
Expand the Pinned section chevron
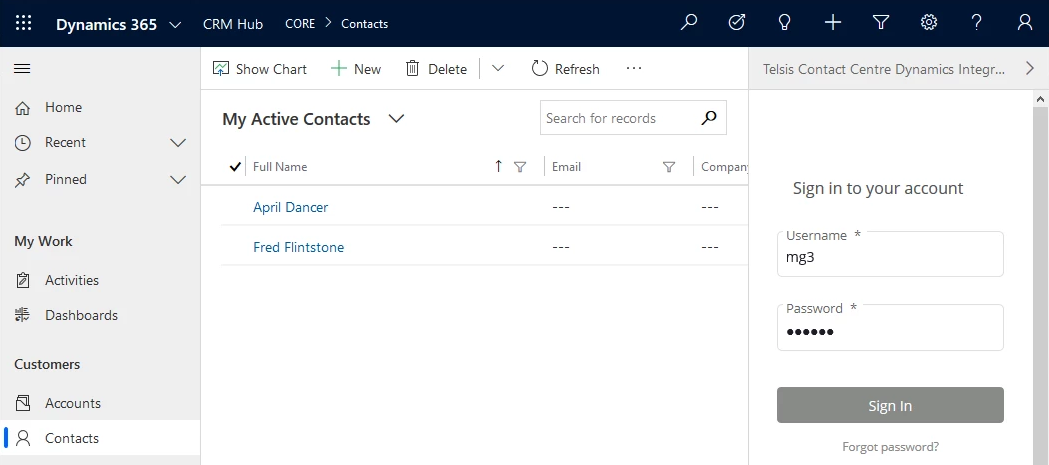[178, 179]
